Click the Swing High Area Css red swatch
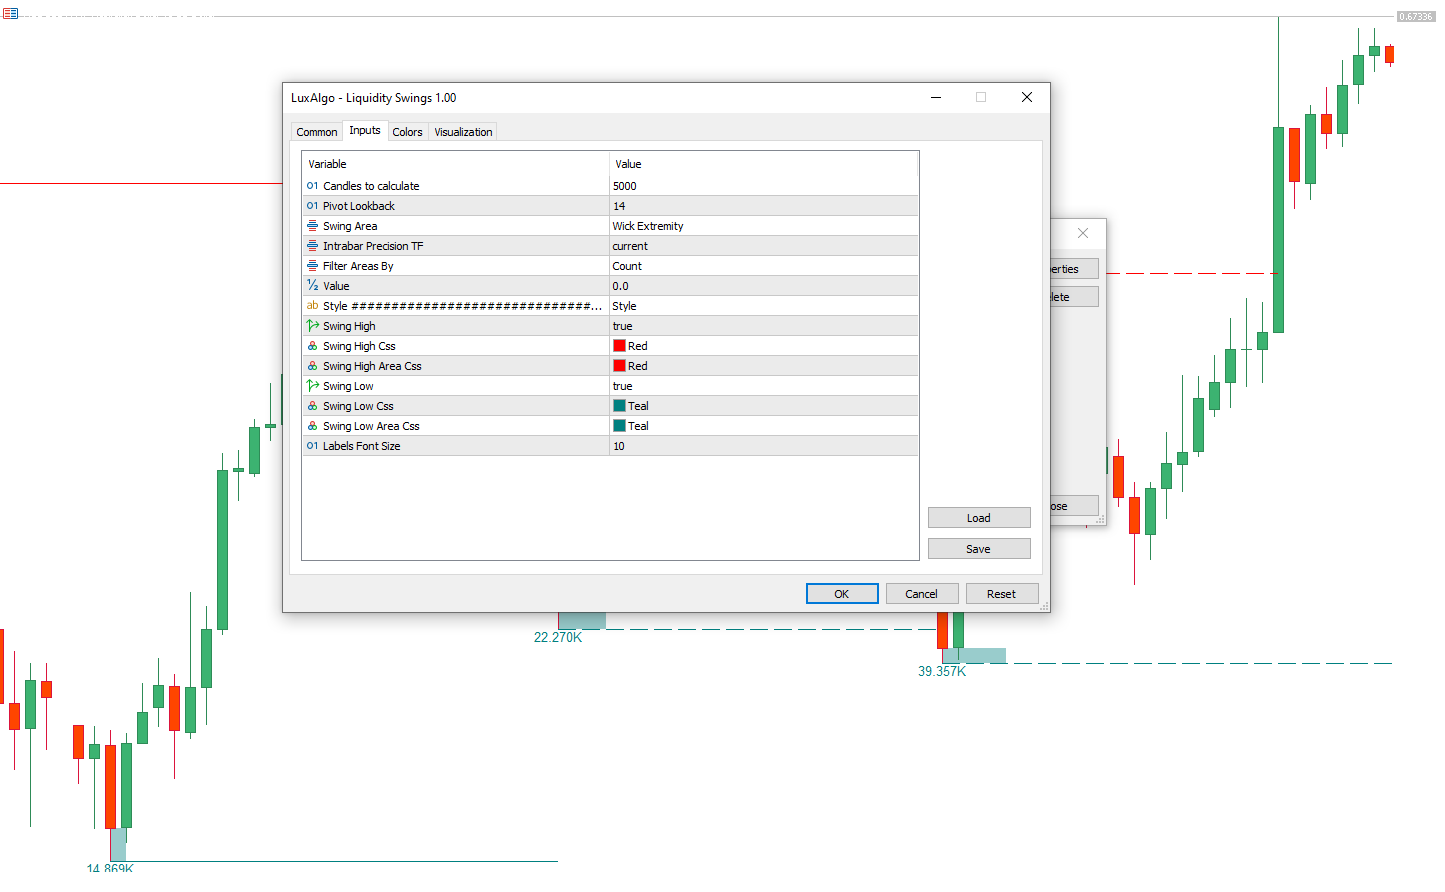This screenshot has width=1445, height=892. 620,366
